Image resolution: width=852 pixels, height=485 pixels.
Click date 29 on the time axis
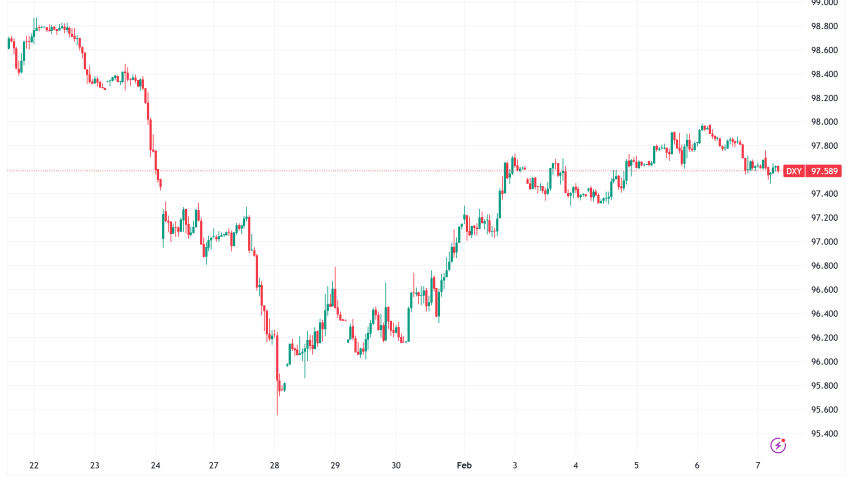[336, 466]
